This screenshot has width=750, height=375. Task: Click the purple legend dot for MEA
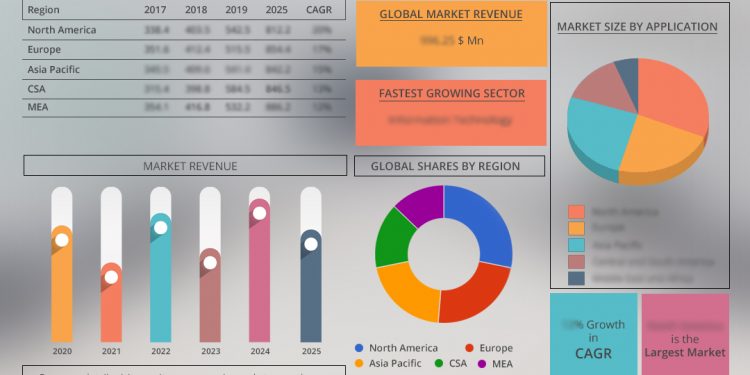[x=483, y=364]
